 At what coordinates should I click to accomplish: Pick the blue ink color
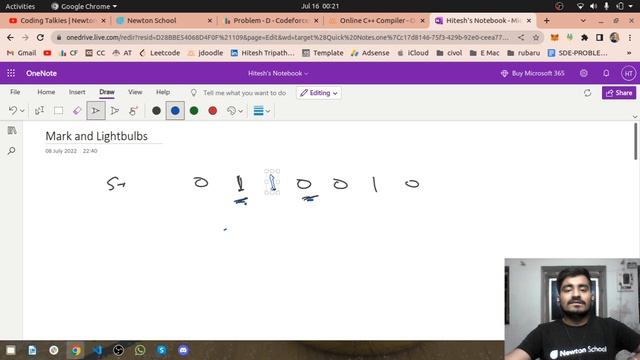[x=175, y=111]
